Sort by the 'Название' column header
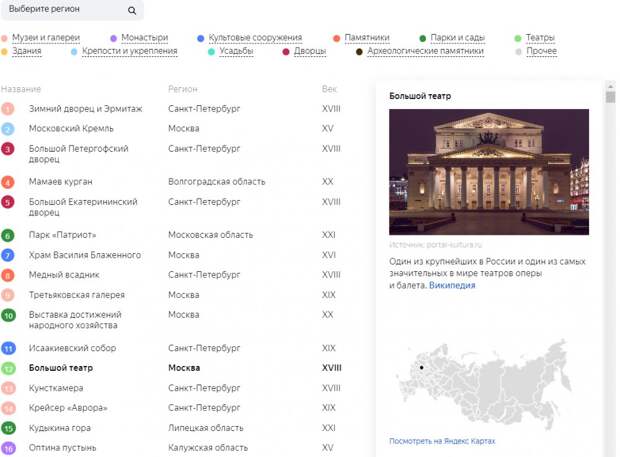 pyautogui.click(x=21, y=89)
